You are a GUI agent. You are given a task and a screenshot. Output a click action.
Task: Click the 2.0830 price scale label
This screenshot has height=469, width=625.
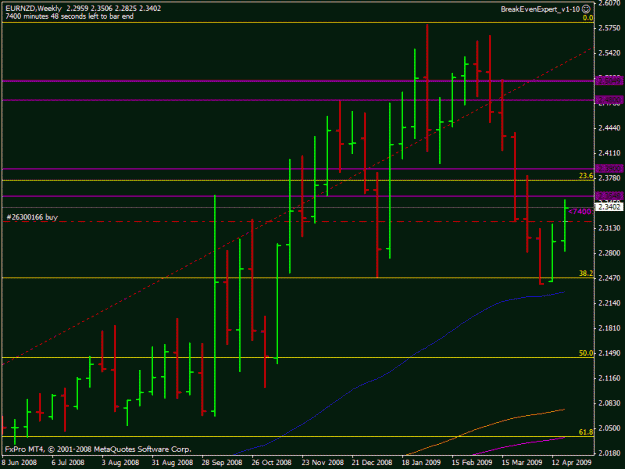(609, 403)
